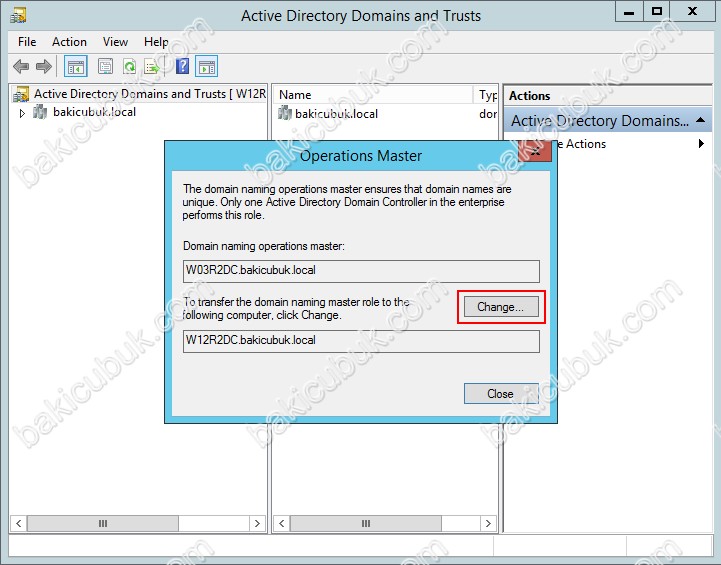Maximize the Active Directory Domains and Trusts window
This screenshot has width=721, height=565.
point(656,12)
